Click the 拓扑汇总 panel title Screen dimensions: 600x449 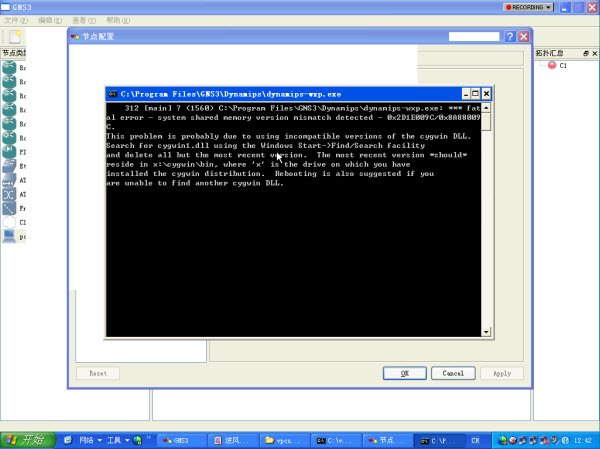click(x=549, y=53)
